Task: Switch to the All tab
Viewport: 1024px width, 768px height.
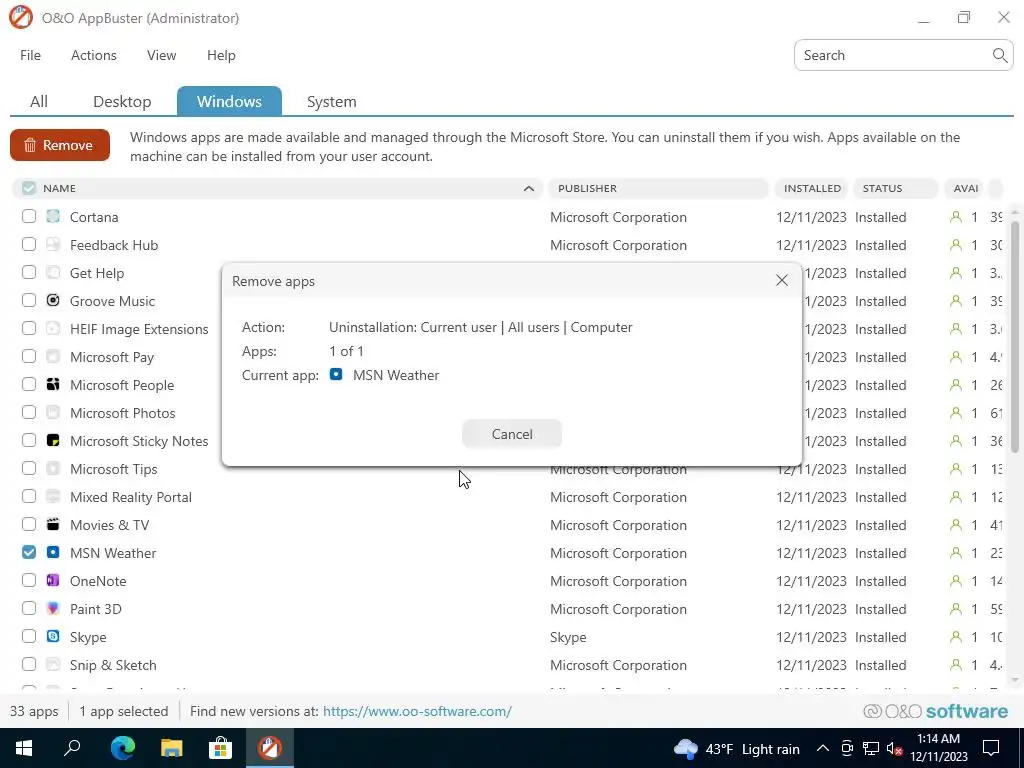Action: (x=39, y=101)
